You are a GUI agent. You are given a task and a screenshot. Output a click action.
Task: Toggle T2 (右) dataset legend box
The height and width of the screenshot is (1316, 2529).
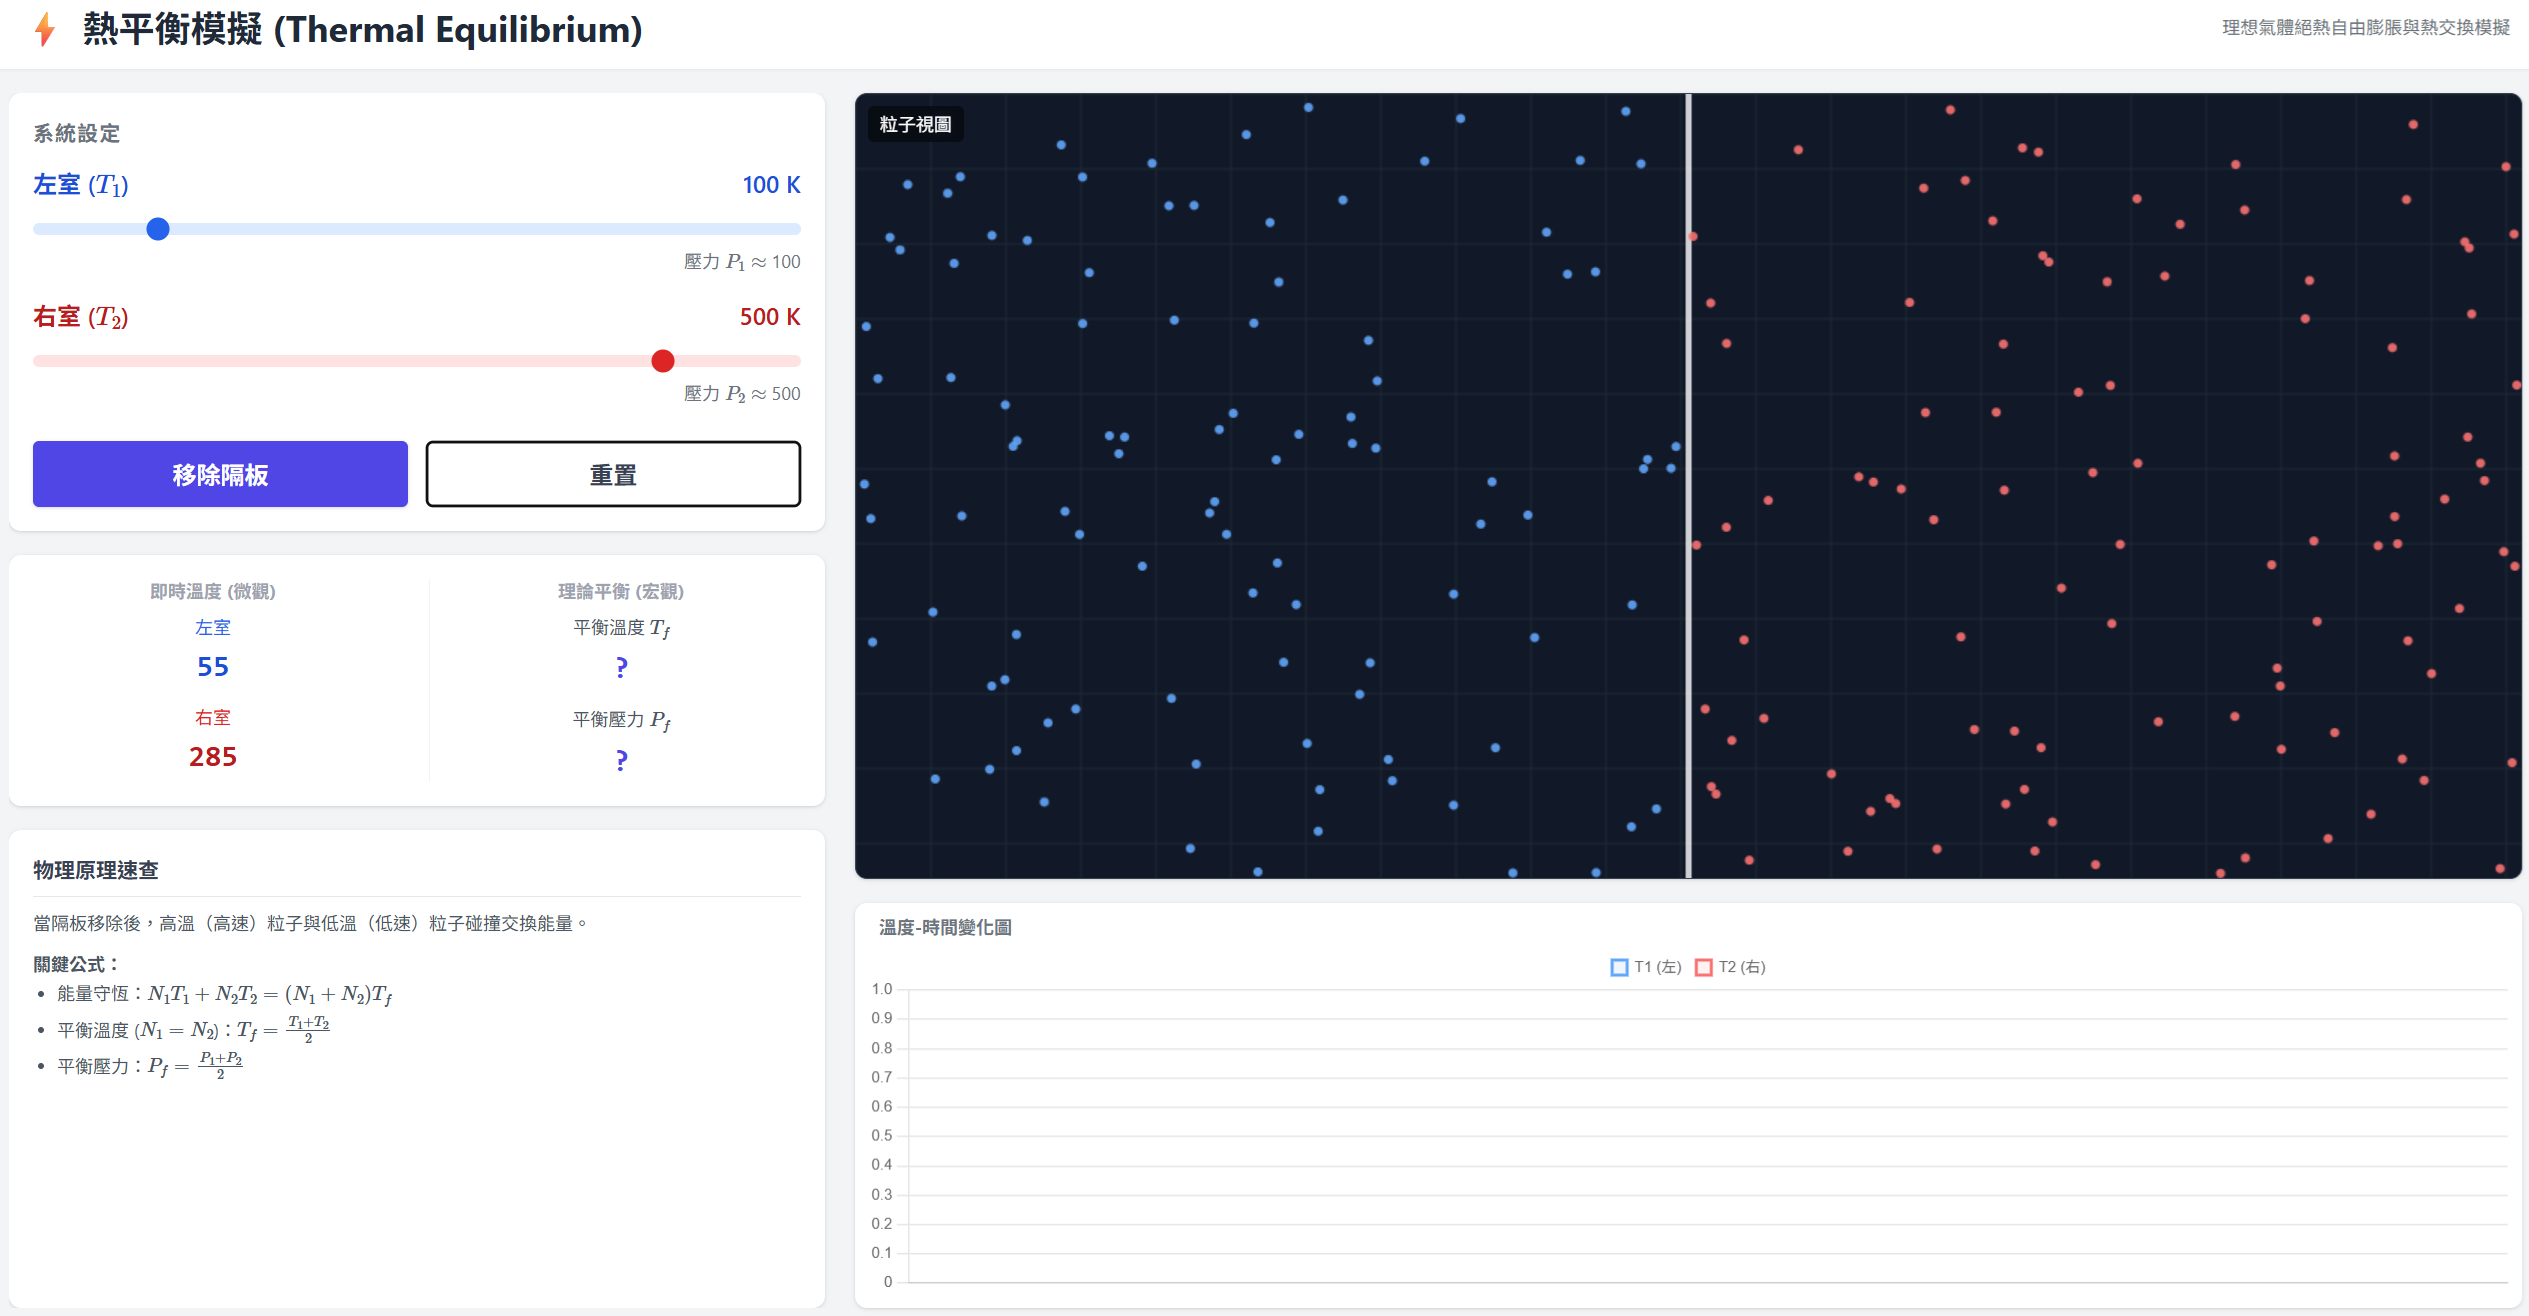coord(1704,967)
